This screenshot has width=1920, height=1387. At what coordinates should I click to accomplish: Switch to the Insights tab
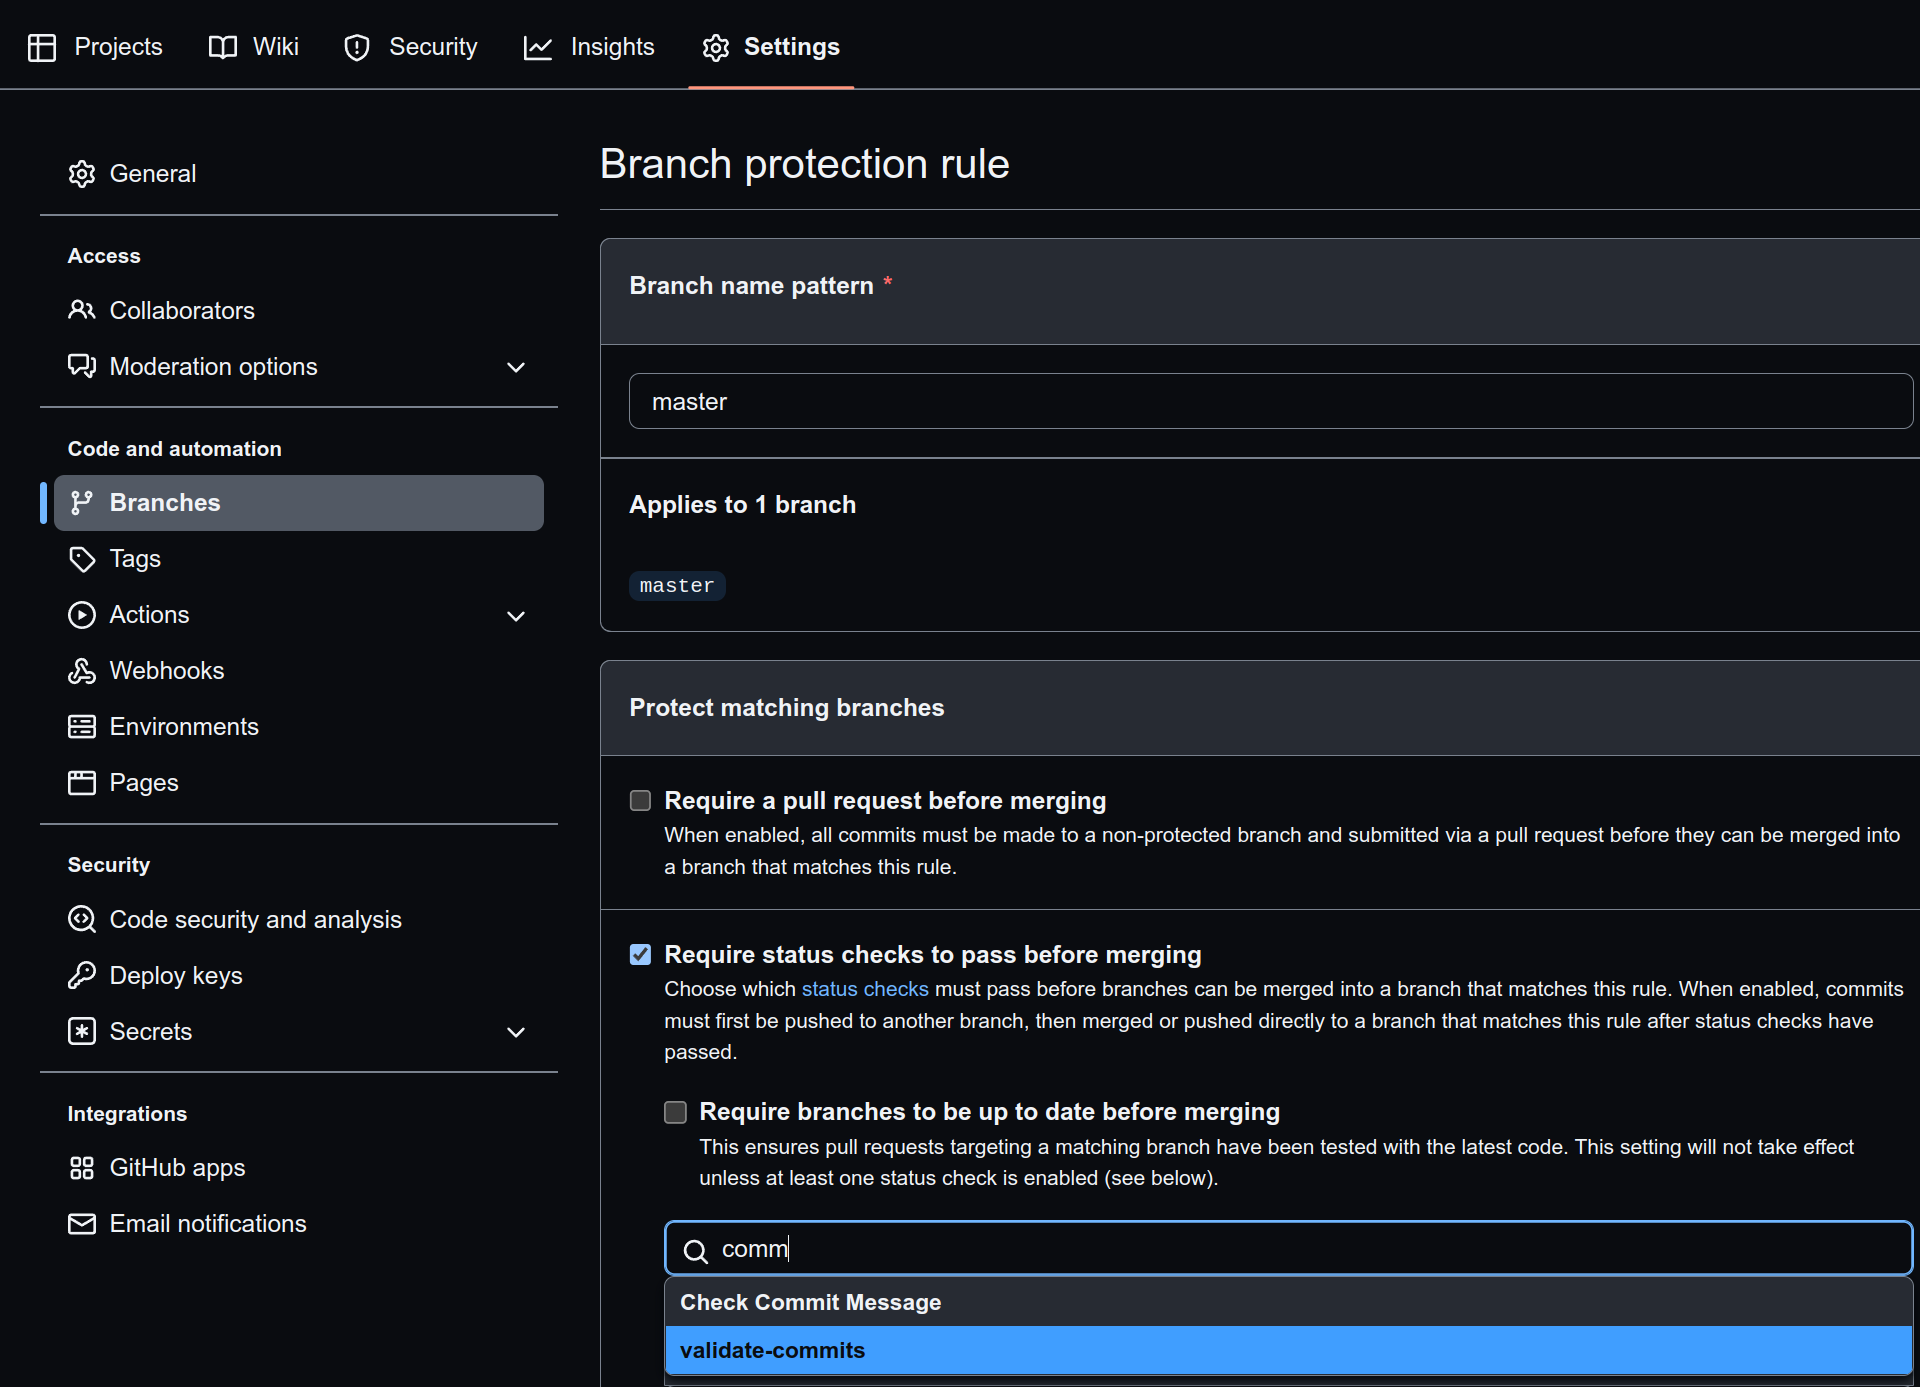(x=589, y=47)
